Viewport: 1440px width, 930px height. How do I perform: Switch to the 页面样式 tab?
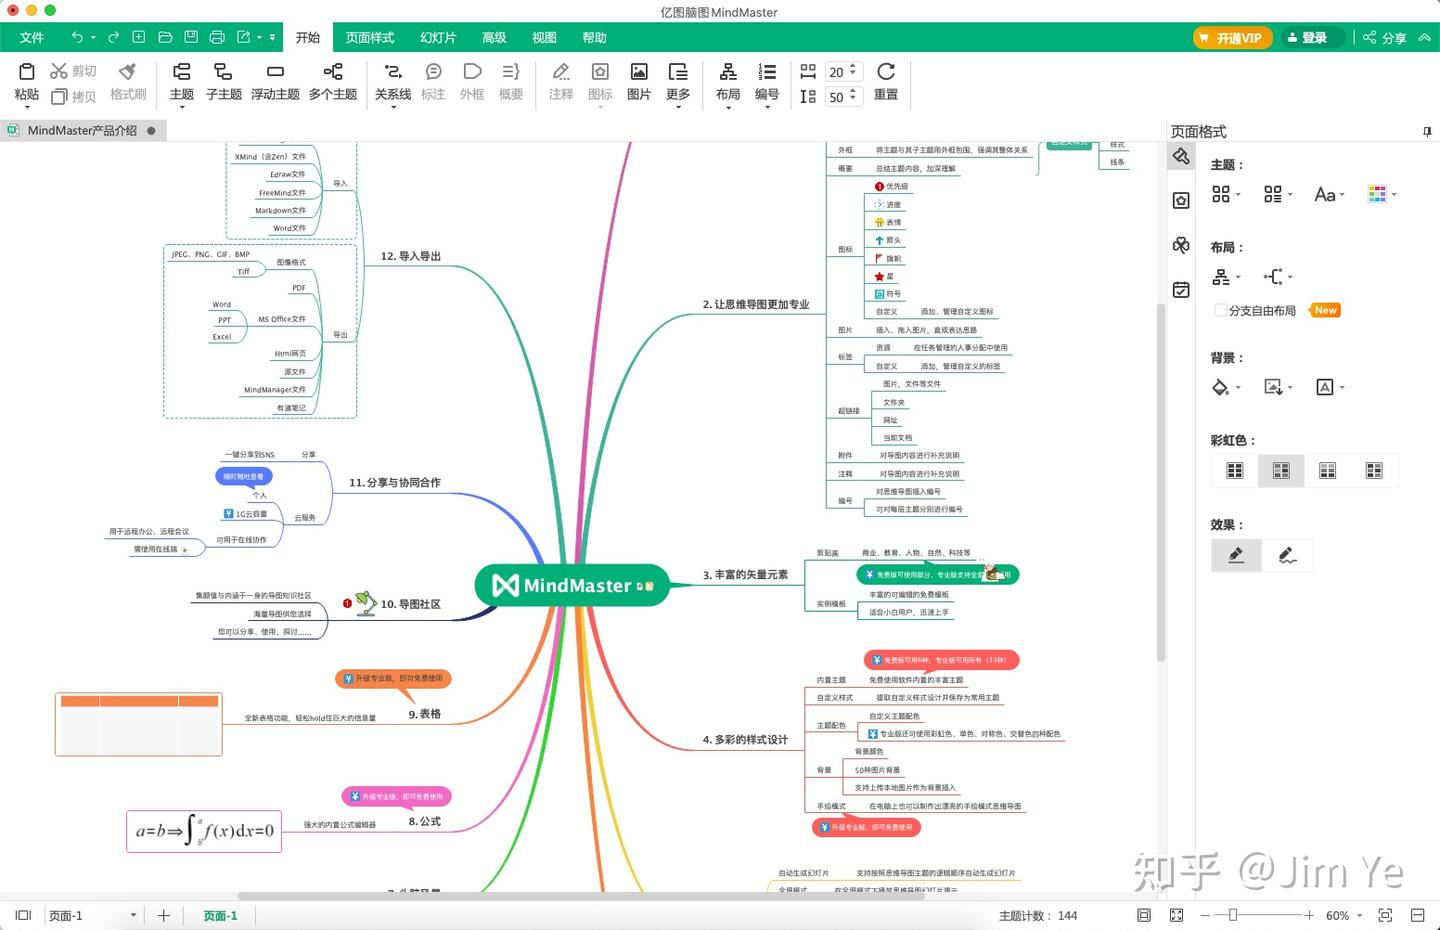[370, 37]
